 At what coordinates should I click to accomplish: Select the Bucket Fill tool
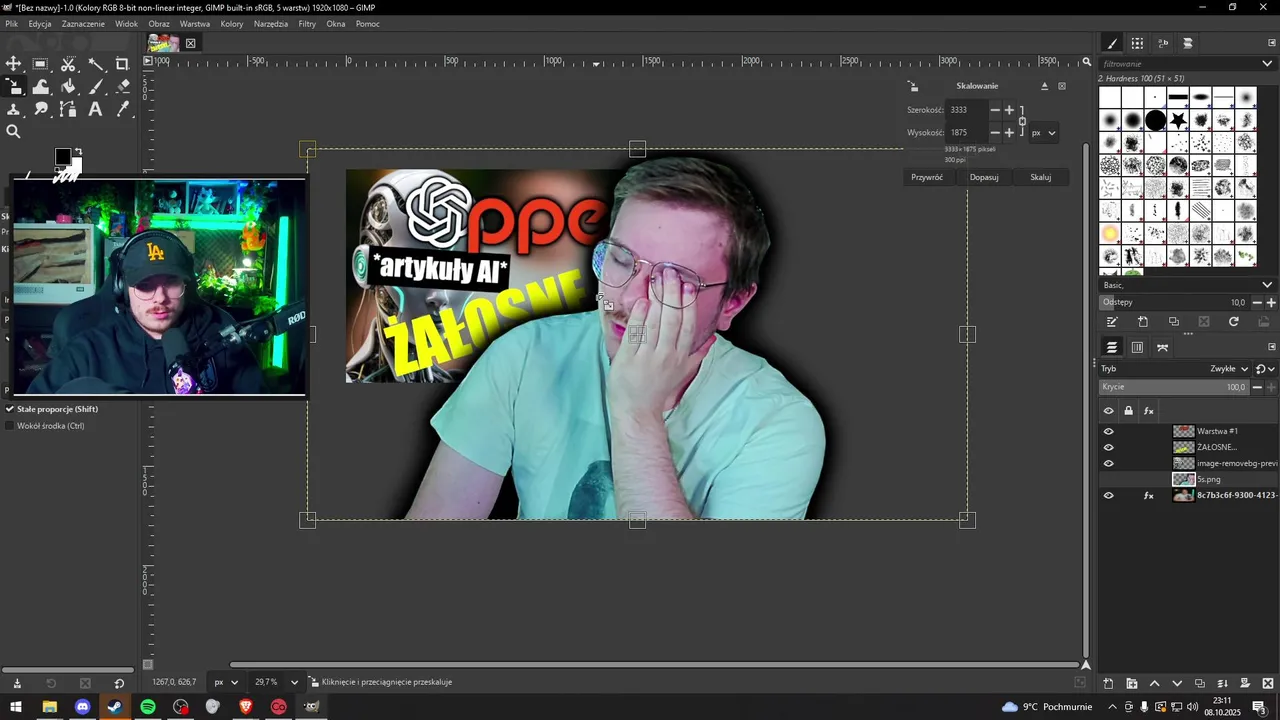pos(68,87)
